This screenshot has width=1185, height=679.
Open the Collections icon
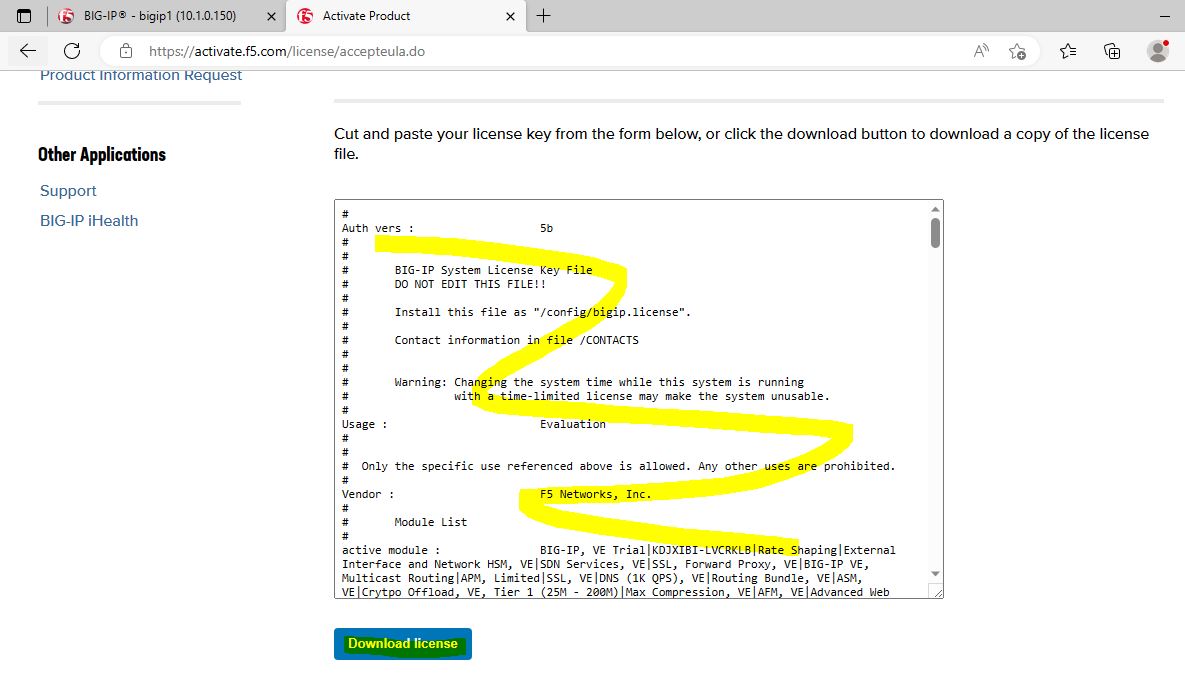point(1112,51)
